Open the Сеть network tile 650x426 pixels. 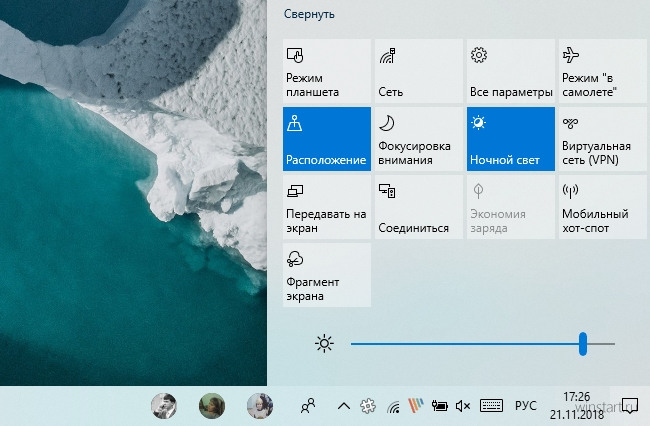click(x=419, y=71)
